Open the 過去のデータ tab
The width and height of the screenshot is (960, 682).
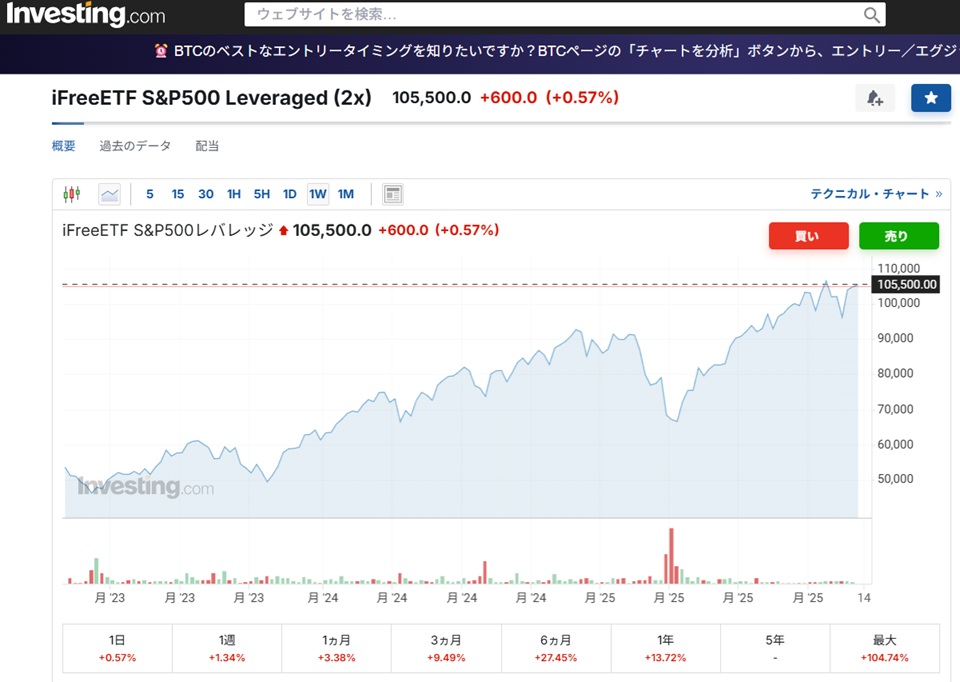click(x=135, y=146)
